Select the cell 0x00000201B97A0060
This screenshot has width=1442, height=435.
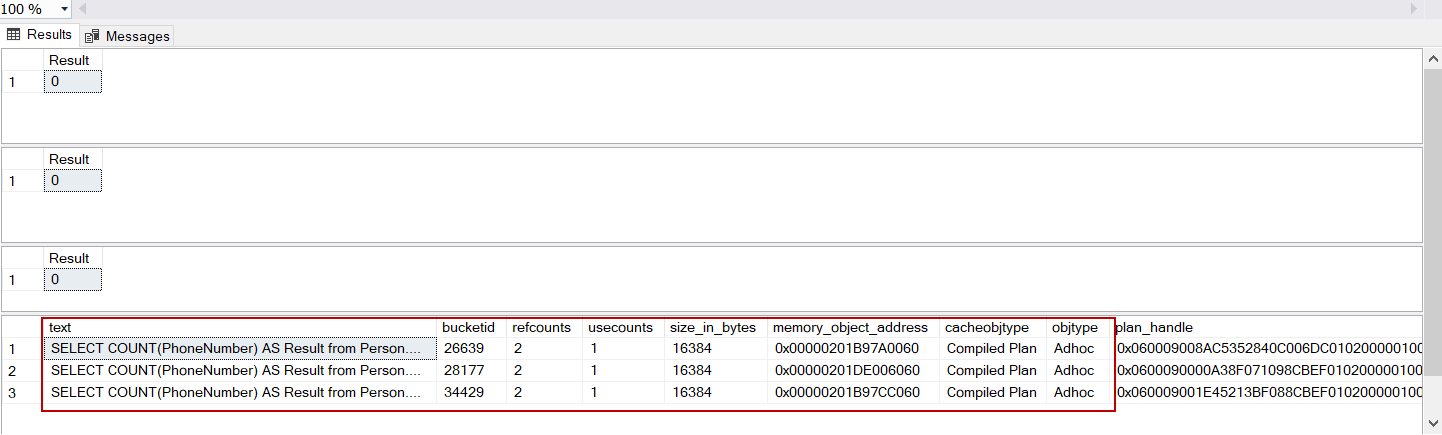(847, 349)
